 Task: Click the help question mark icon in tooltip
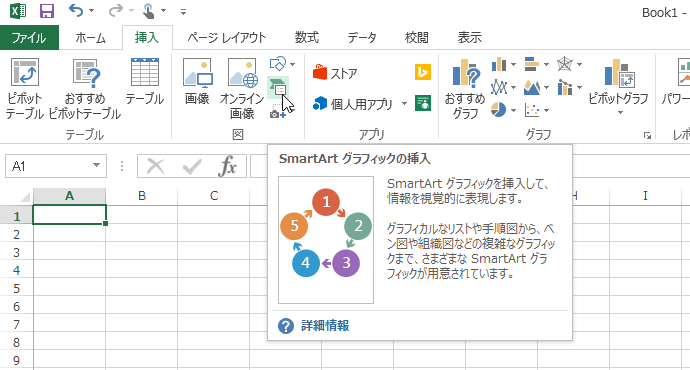(286, 326)
